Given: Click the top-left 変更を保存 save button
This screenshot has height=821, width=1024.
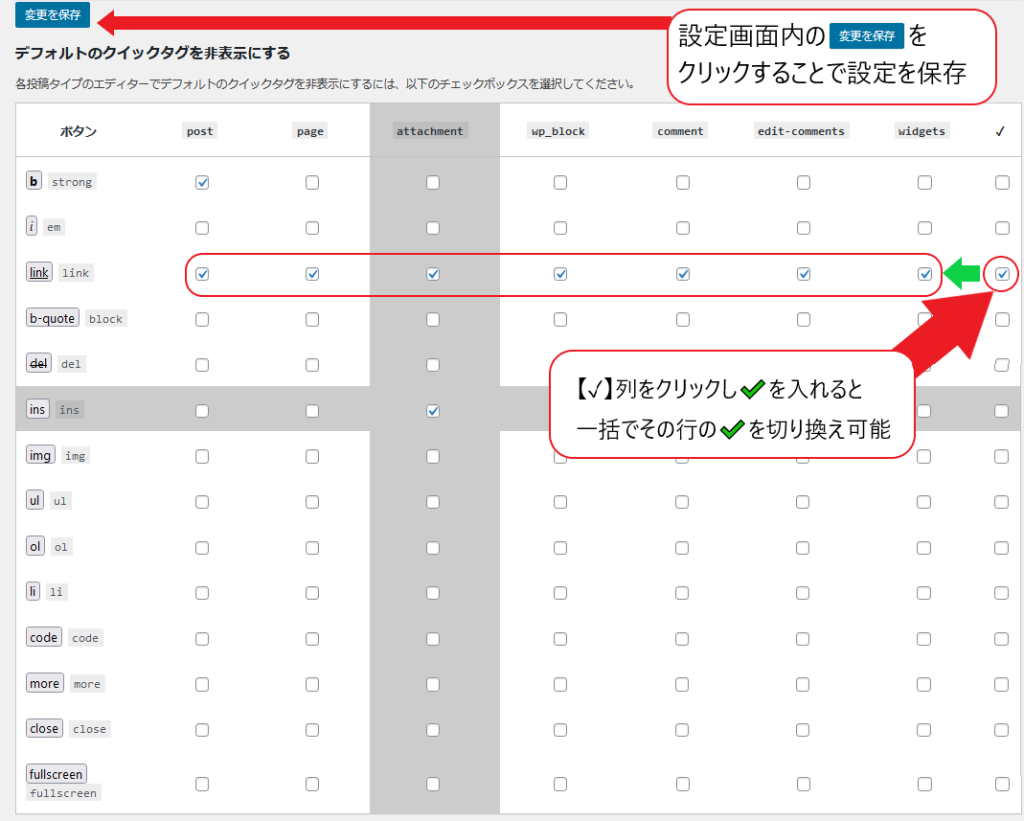Looking at the screenshot, I should 53,15.
